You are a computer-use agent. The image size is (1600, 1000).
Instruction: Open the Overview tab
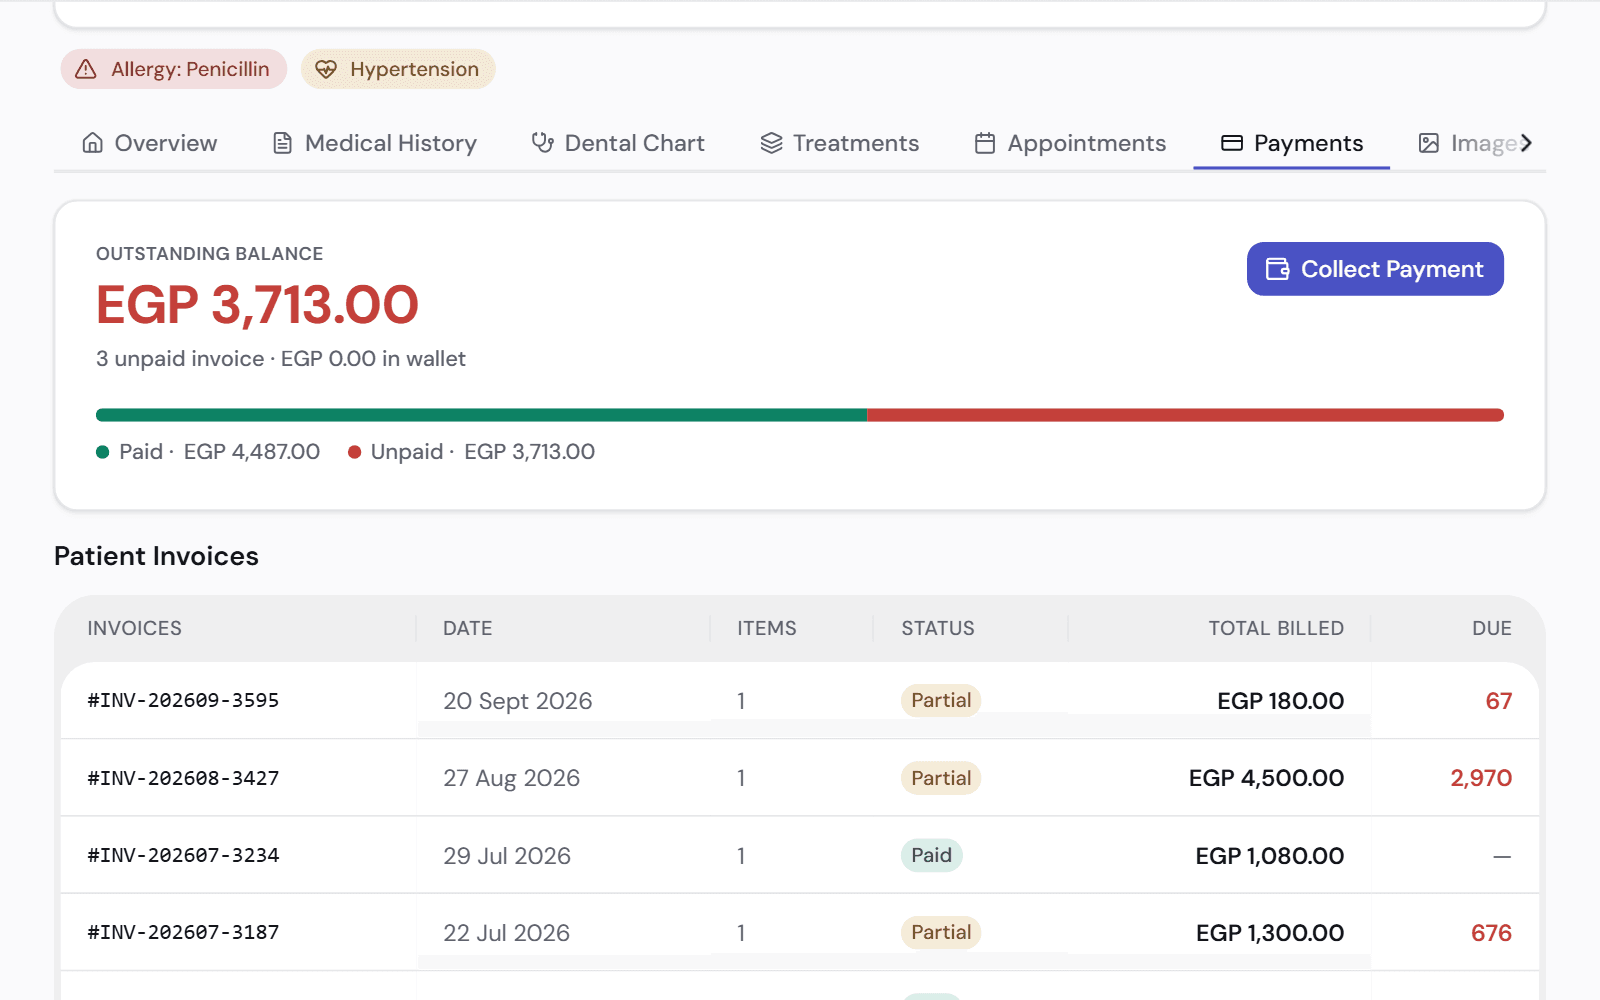coord(149,143)
